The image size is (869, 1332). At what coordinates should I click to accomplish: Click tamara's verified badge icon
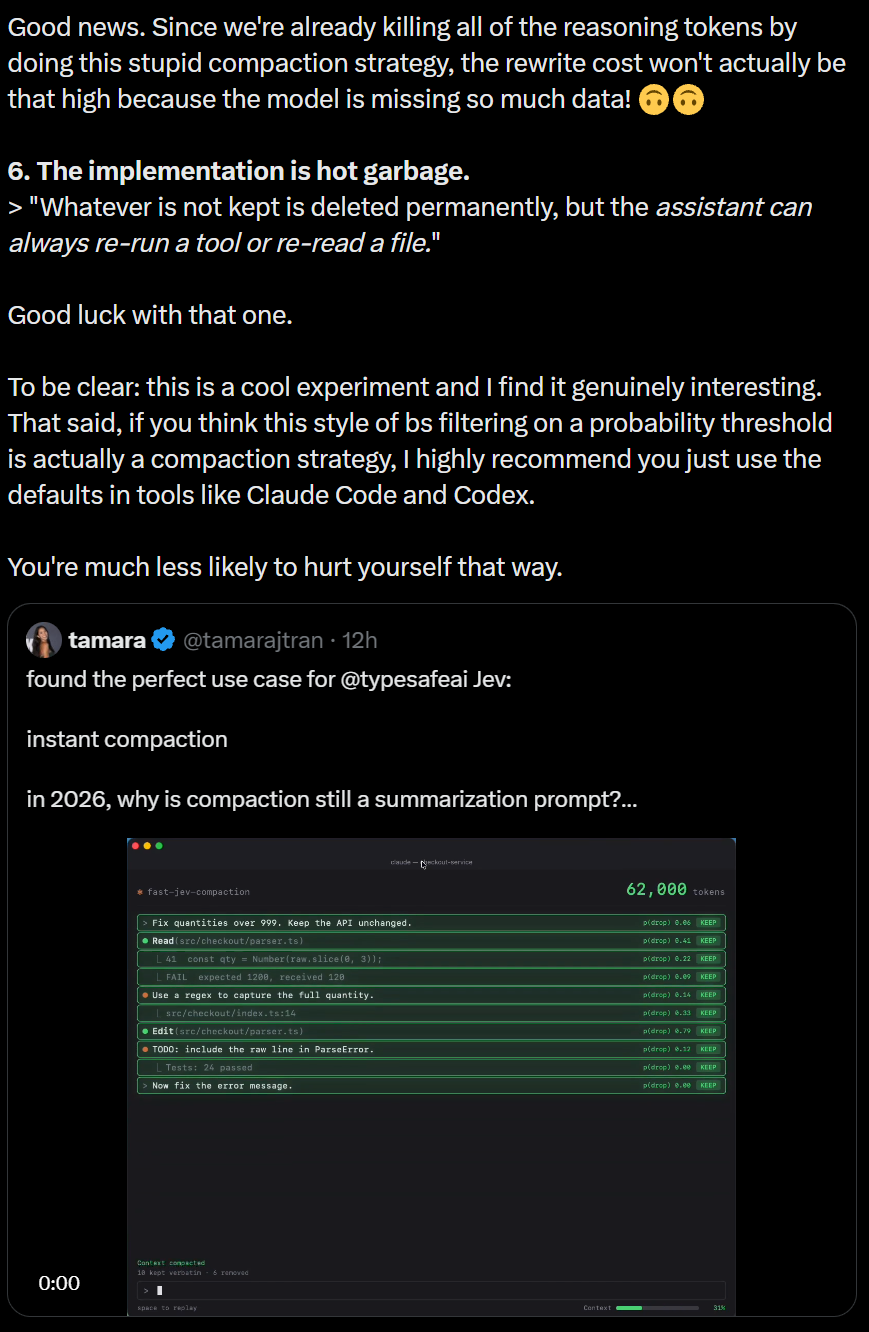pos(164,640)
